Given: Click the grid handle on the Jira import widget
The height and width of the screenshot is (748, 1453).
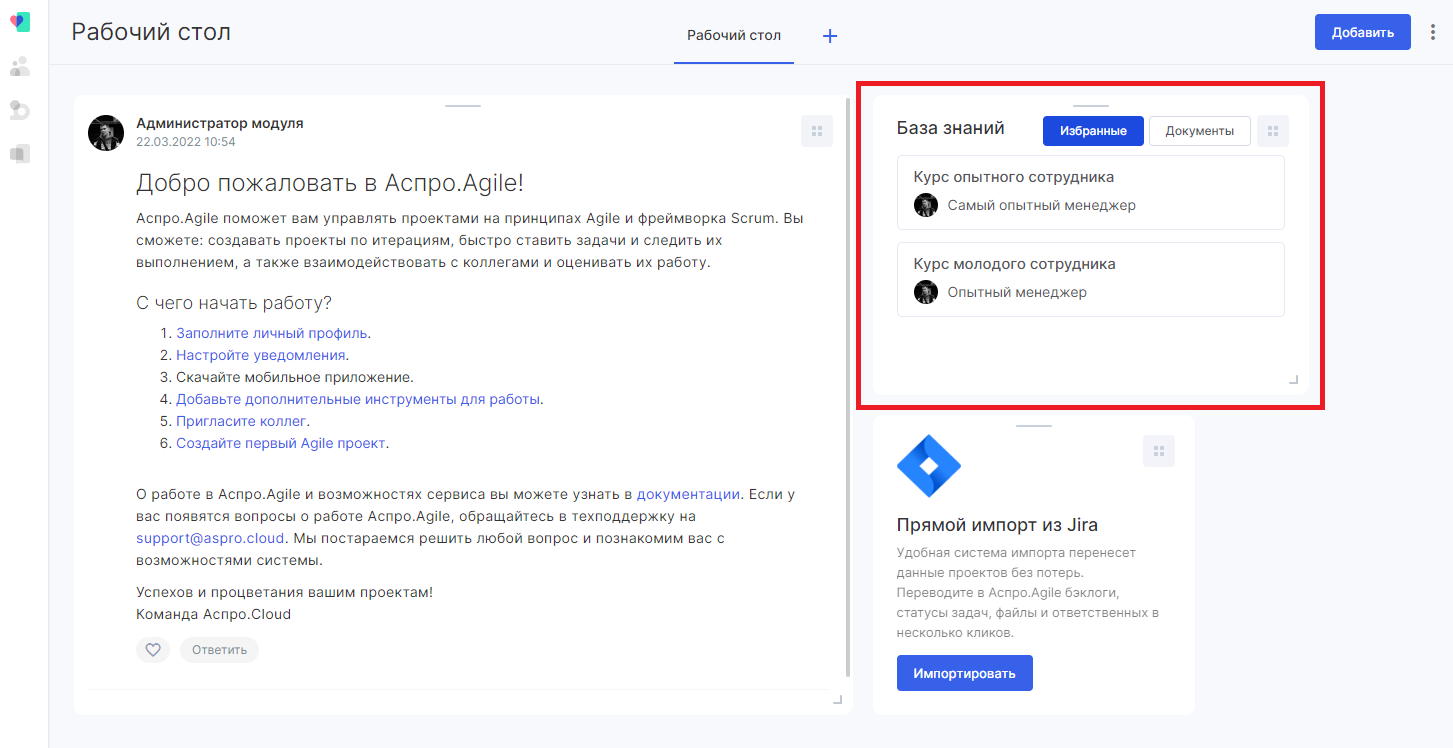Looking at the screenshot, I should [1159, 451].
